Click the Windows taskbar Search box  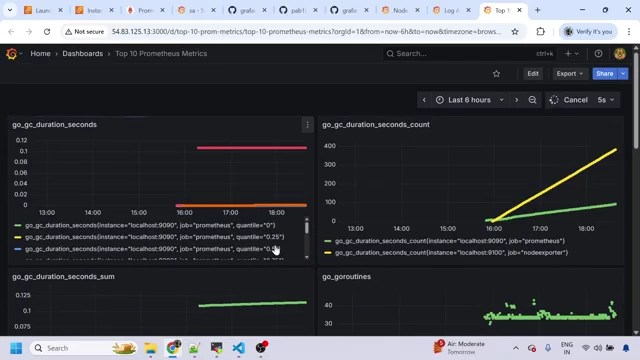point(83,348)
